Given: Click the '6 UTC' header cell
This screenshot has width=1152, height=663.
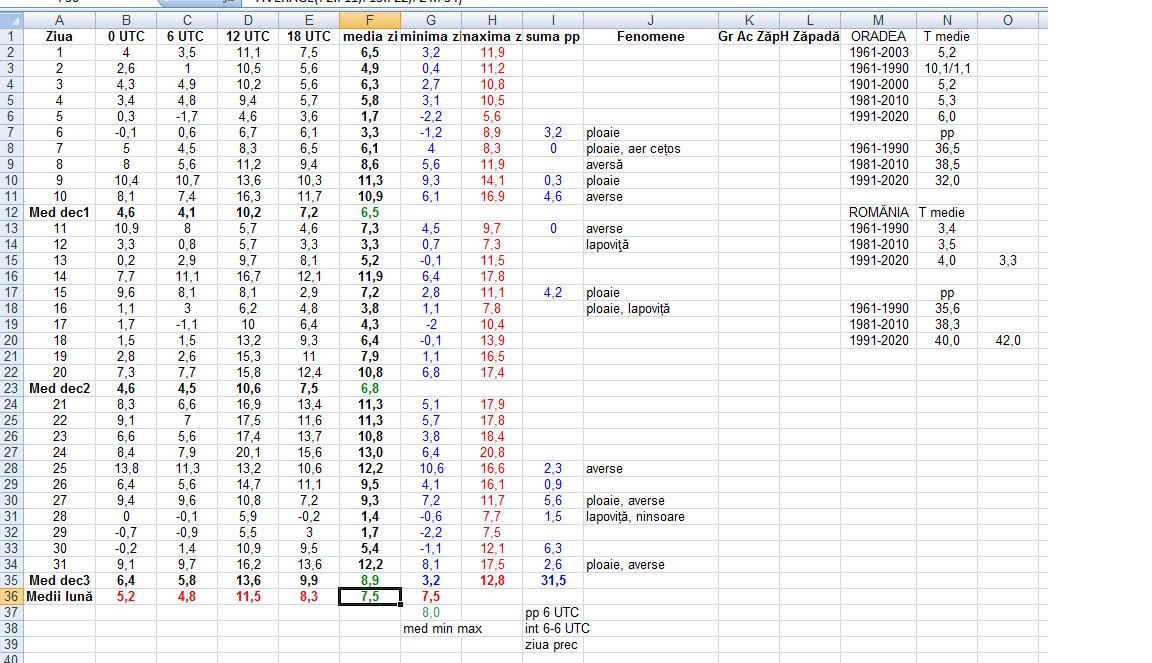Looking at the screenshot, I should 187,37.
